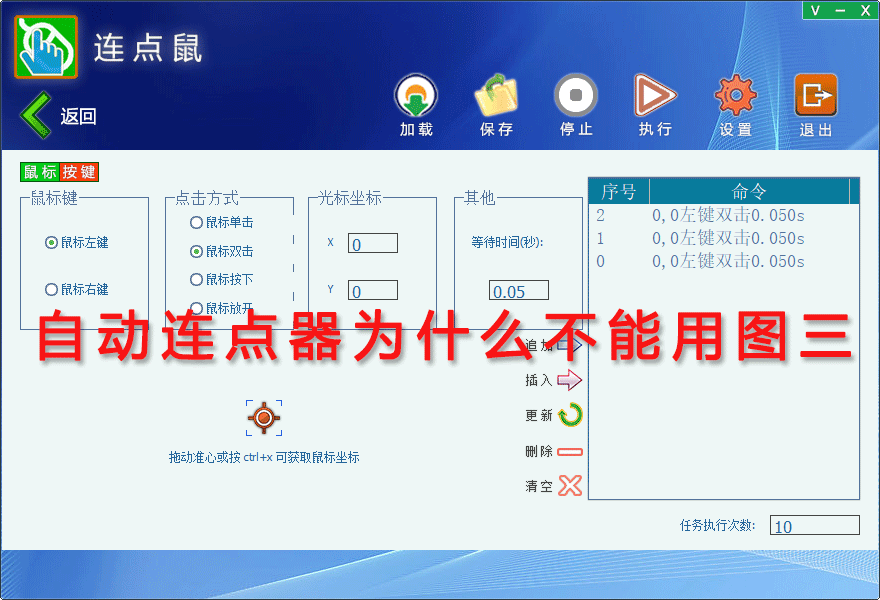The height and width of the screenshot is (600, 880).
Task: Run the tasks with 执行 icon
Action: [655, 95]
